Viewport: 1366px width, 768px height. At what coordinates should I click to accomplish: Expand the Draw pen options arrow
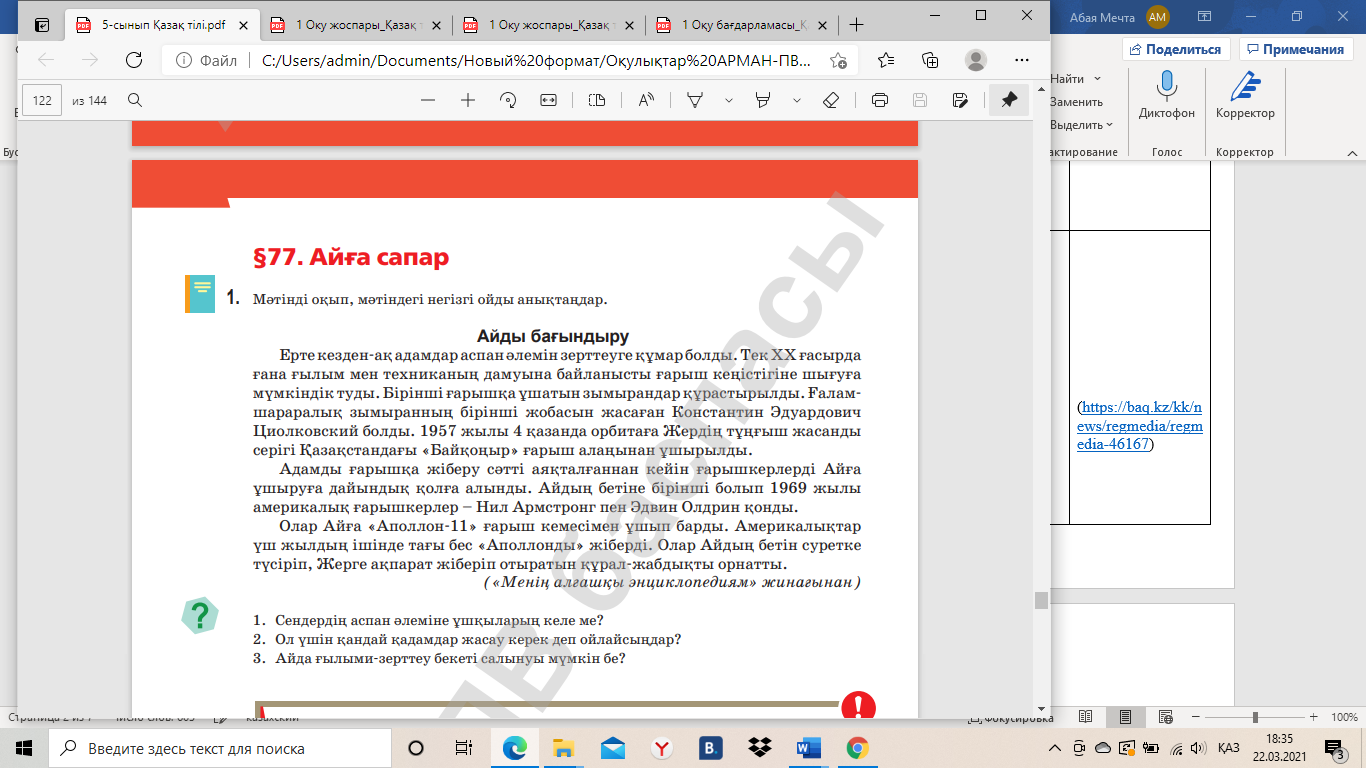(x=729, y=100)
